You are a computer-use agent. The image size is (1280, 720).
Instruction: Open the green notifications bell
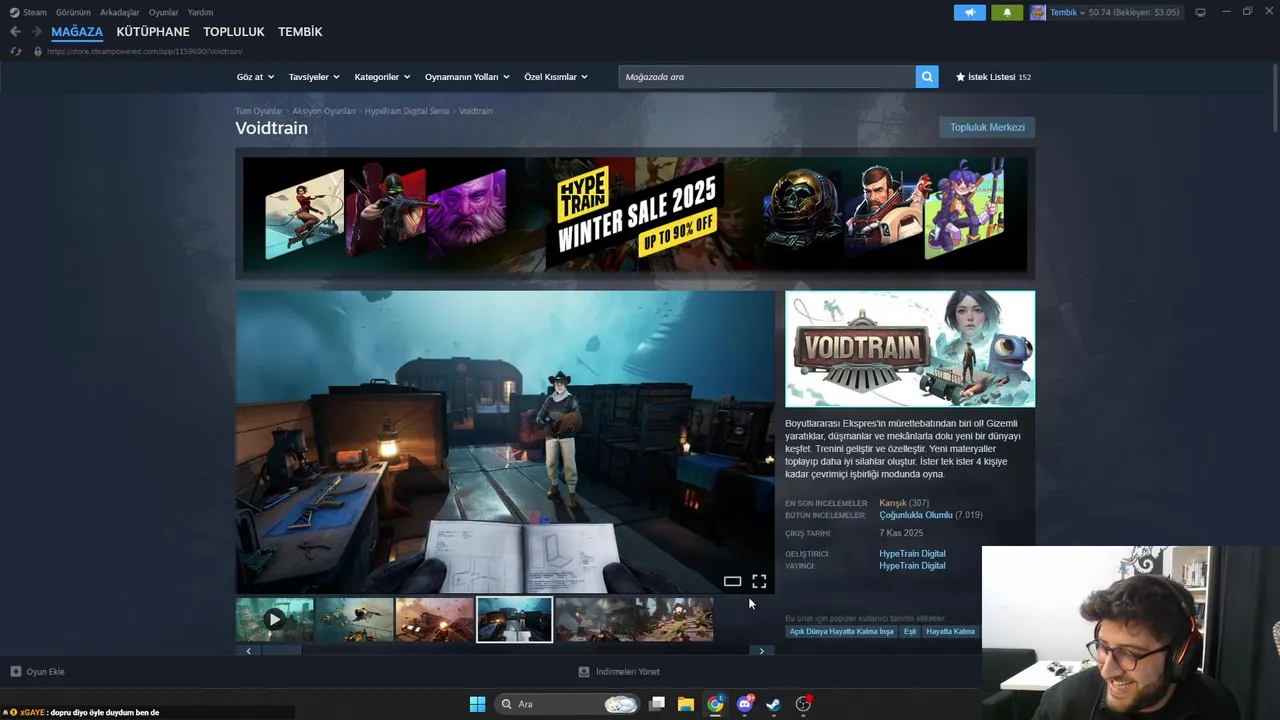1007,12
